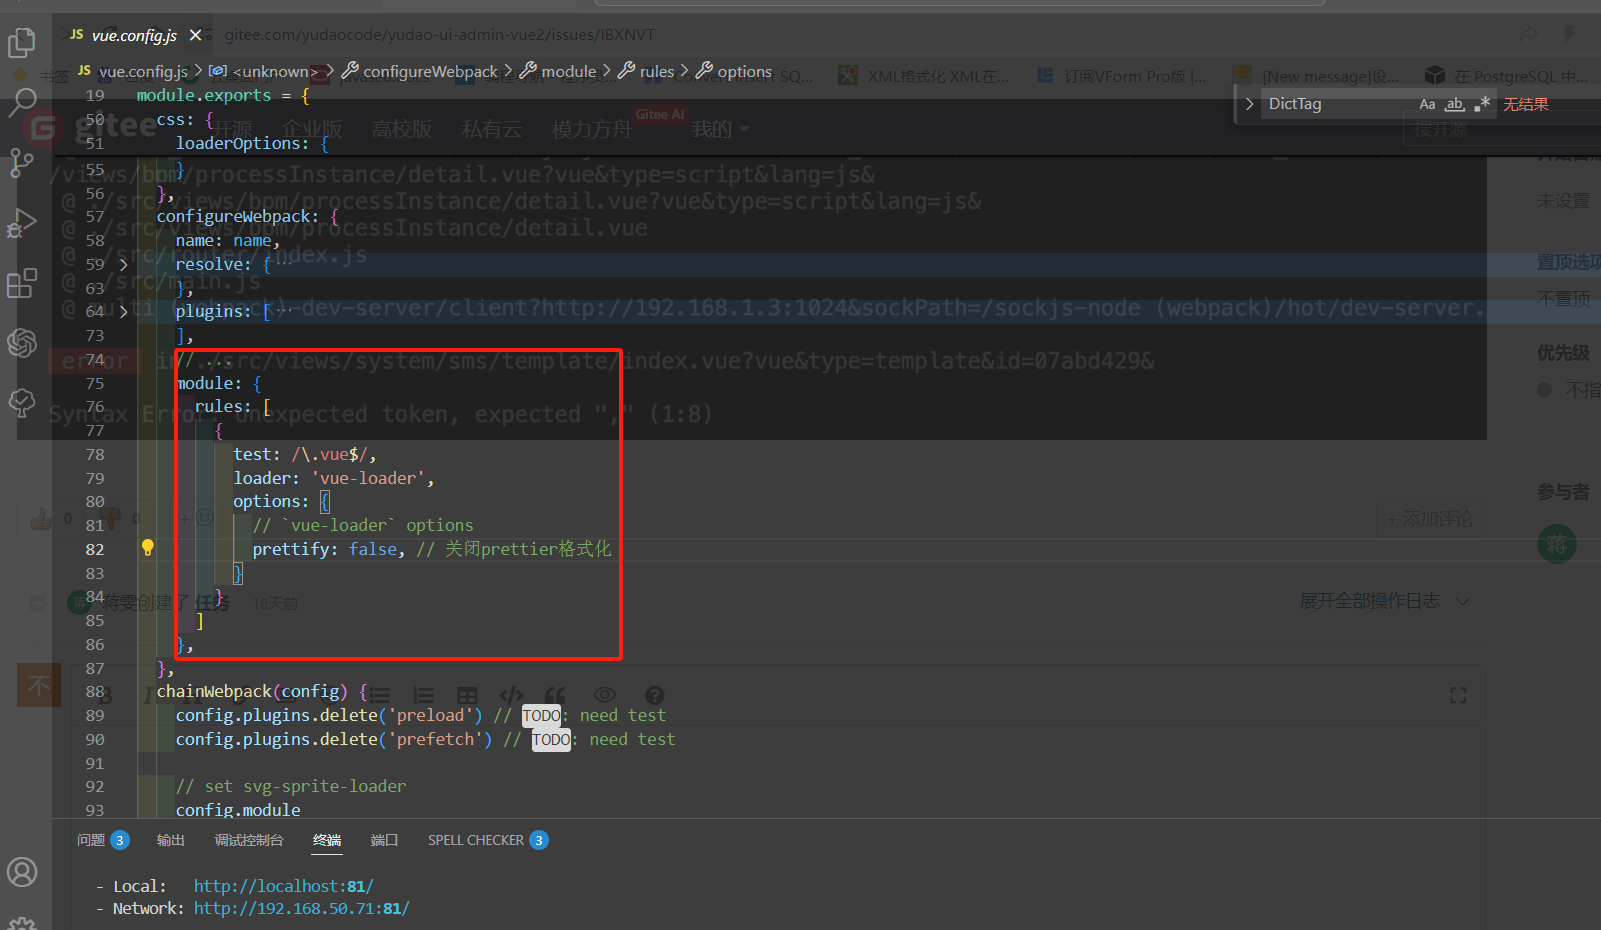Click the Gitee 搜开源 search box
The height and width of the screenshot is (930, 1601).
1500,129
